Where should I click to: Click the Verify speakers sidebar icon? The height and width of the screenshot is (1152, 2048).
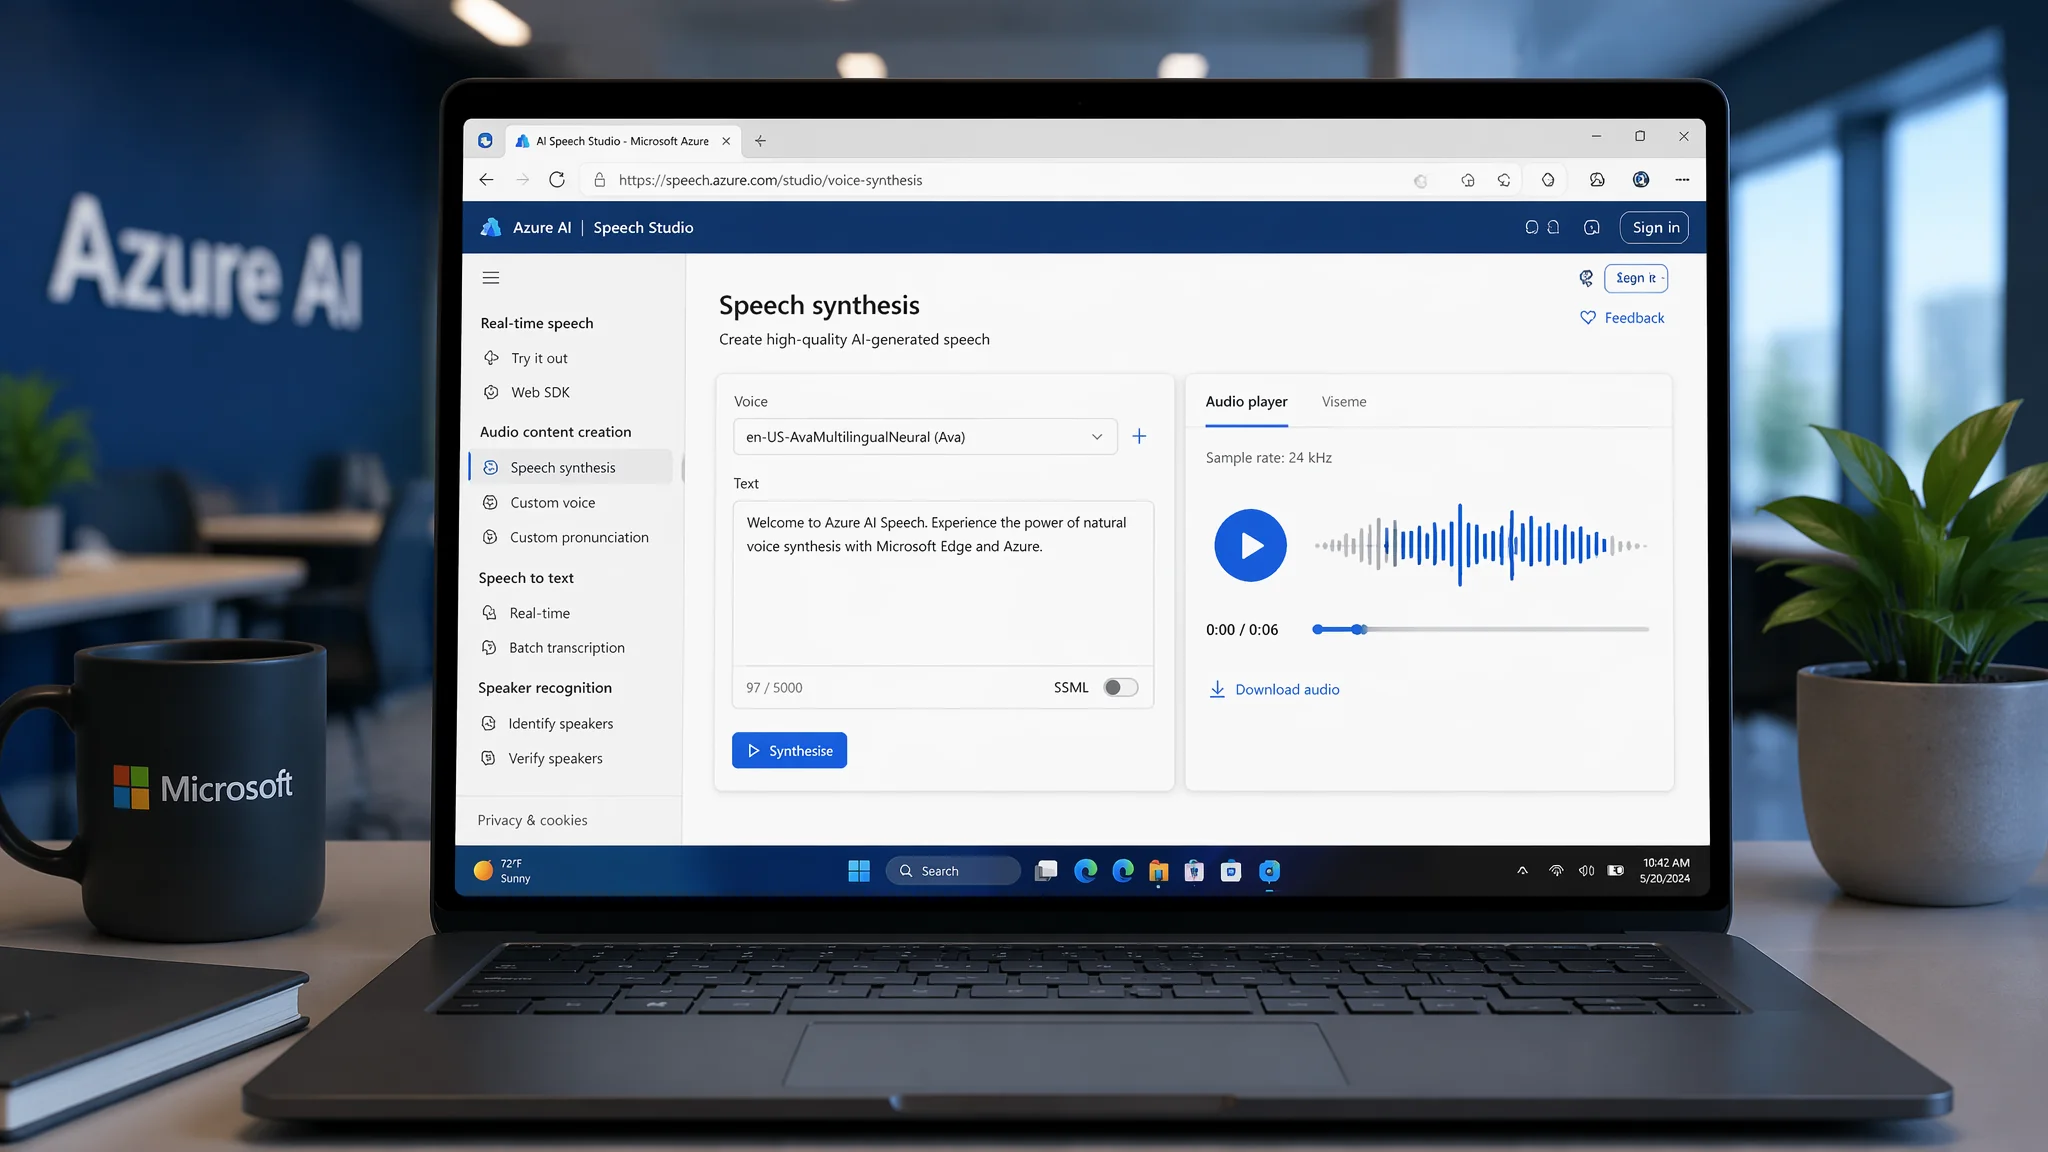pos(488,758)
